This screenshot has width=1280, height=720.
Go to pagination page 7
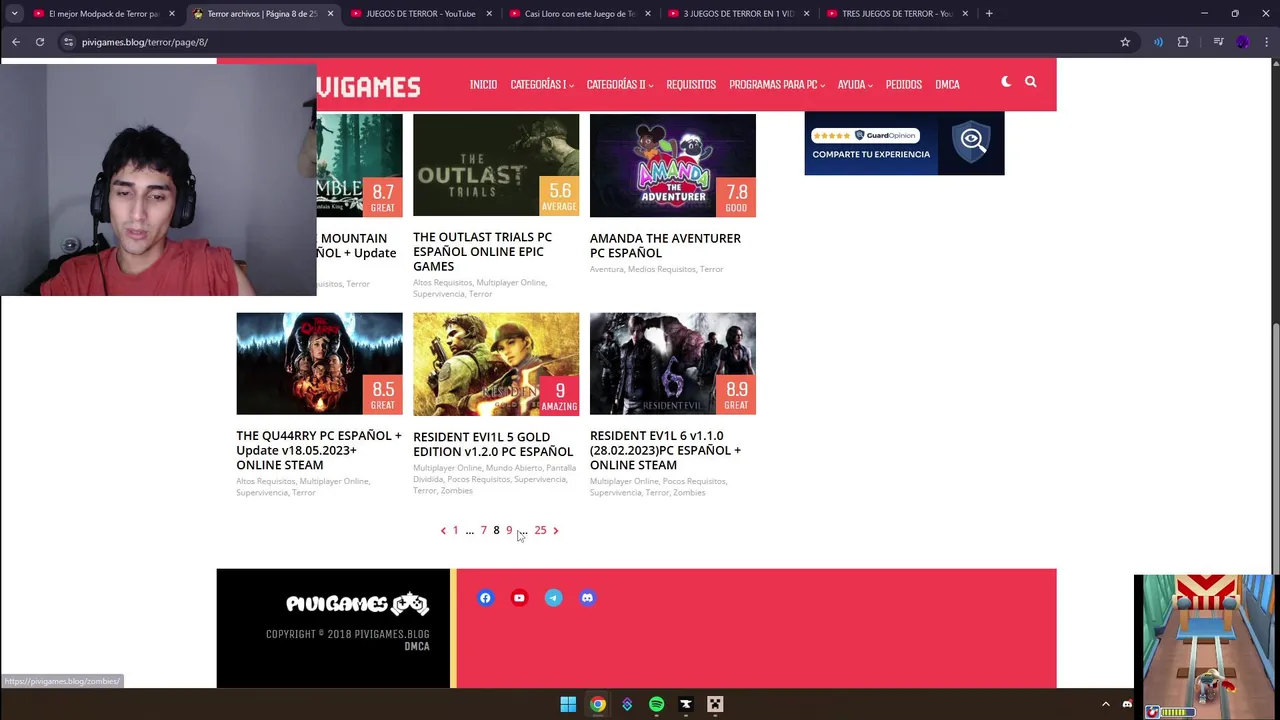click(x=483, y=531)
